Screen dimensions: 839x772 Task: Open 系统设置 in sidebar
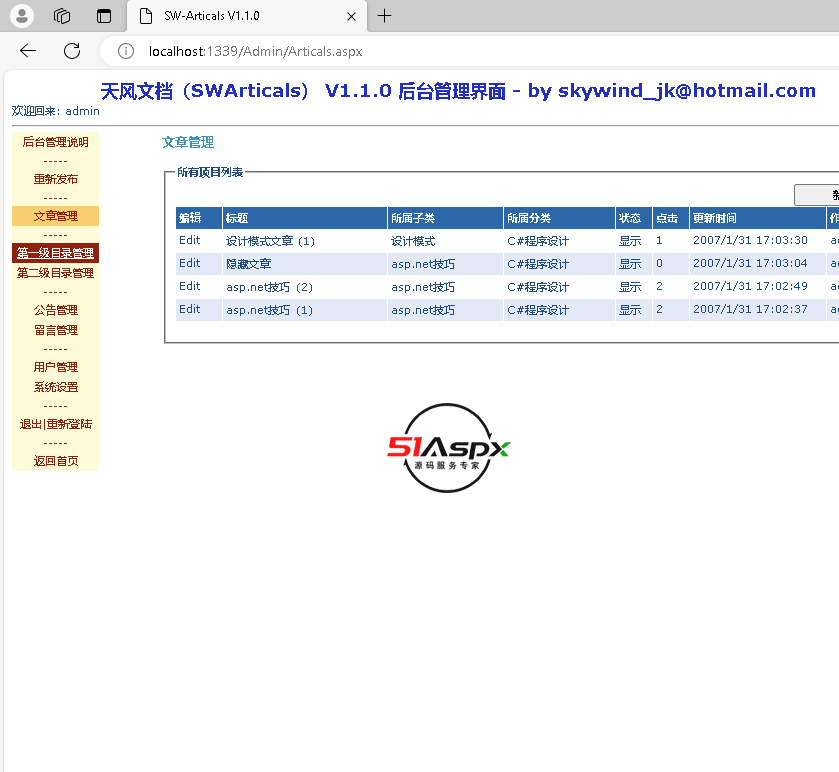coord(56,387)
